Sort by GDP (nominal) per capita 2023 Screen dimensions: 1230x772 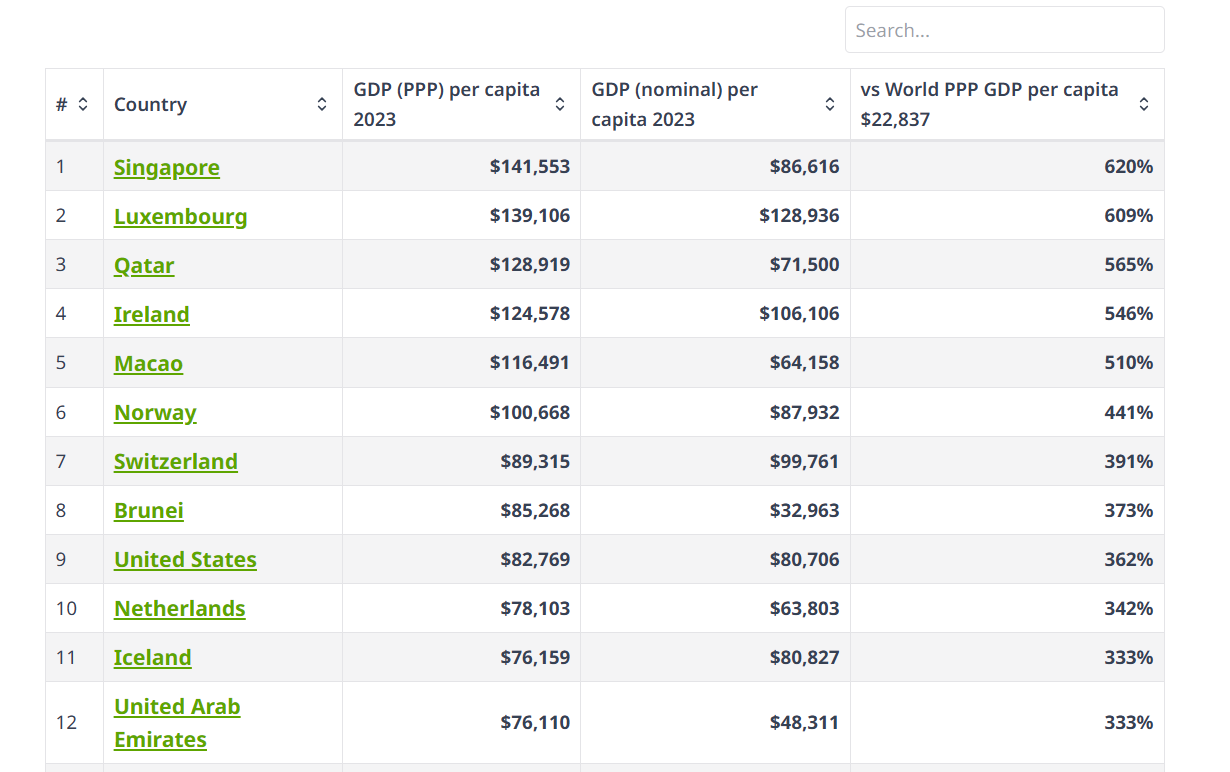tap(830, 104)
